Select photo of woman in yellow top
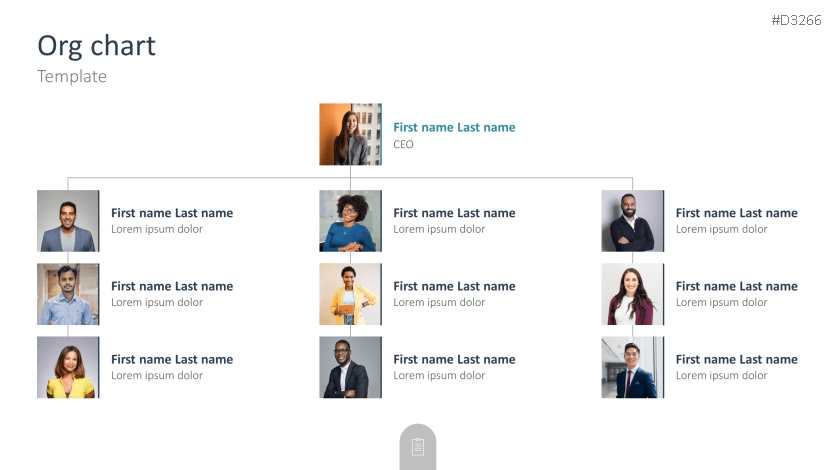The width and height of the screenshot is (836, 470). (68, 367)
